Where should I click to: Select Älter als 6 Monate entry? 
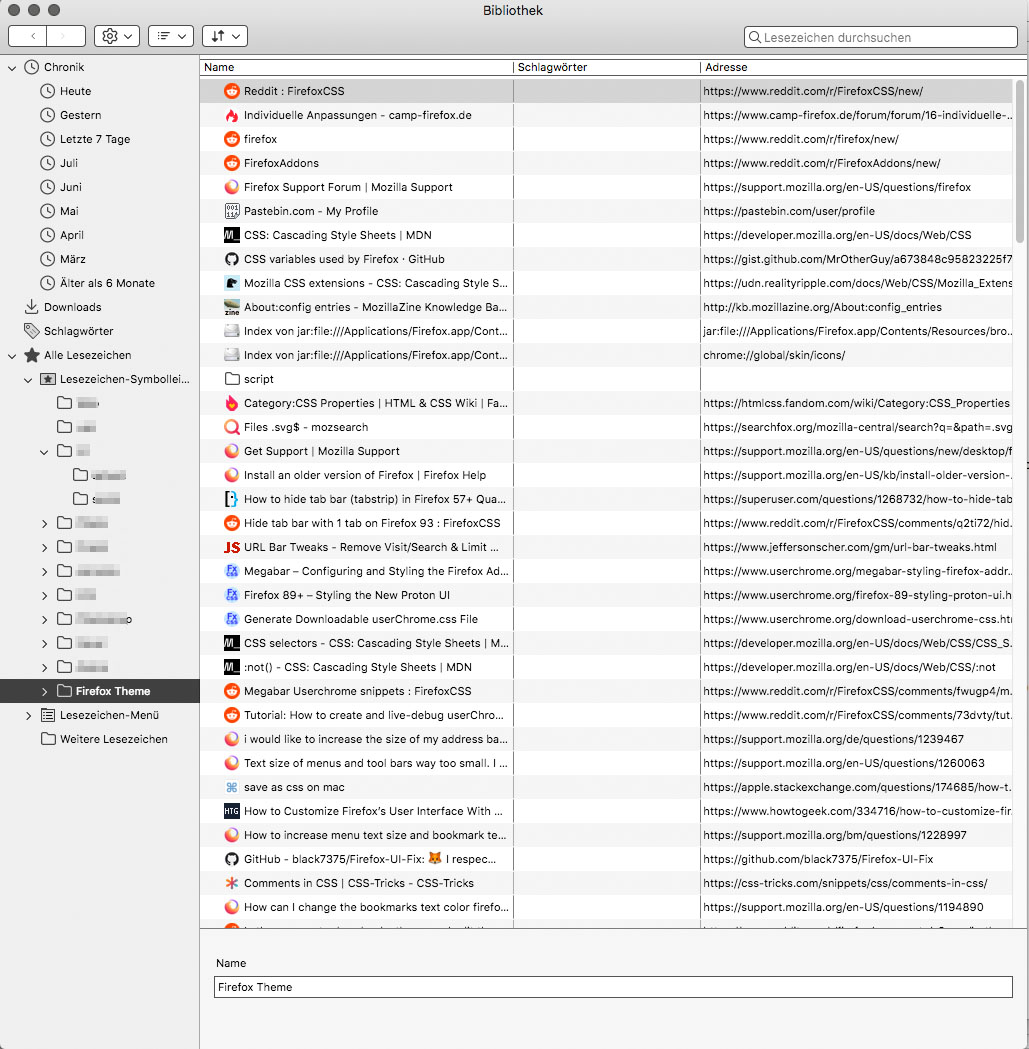tap(107, 283)
